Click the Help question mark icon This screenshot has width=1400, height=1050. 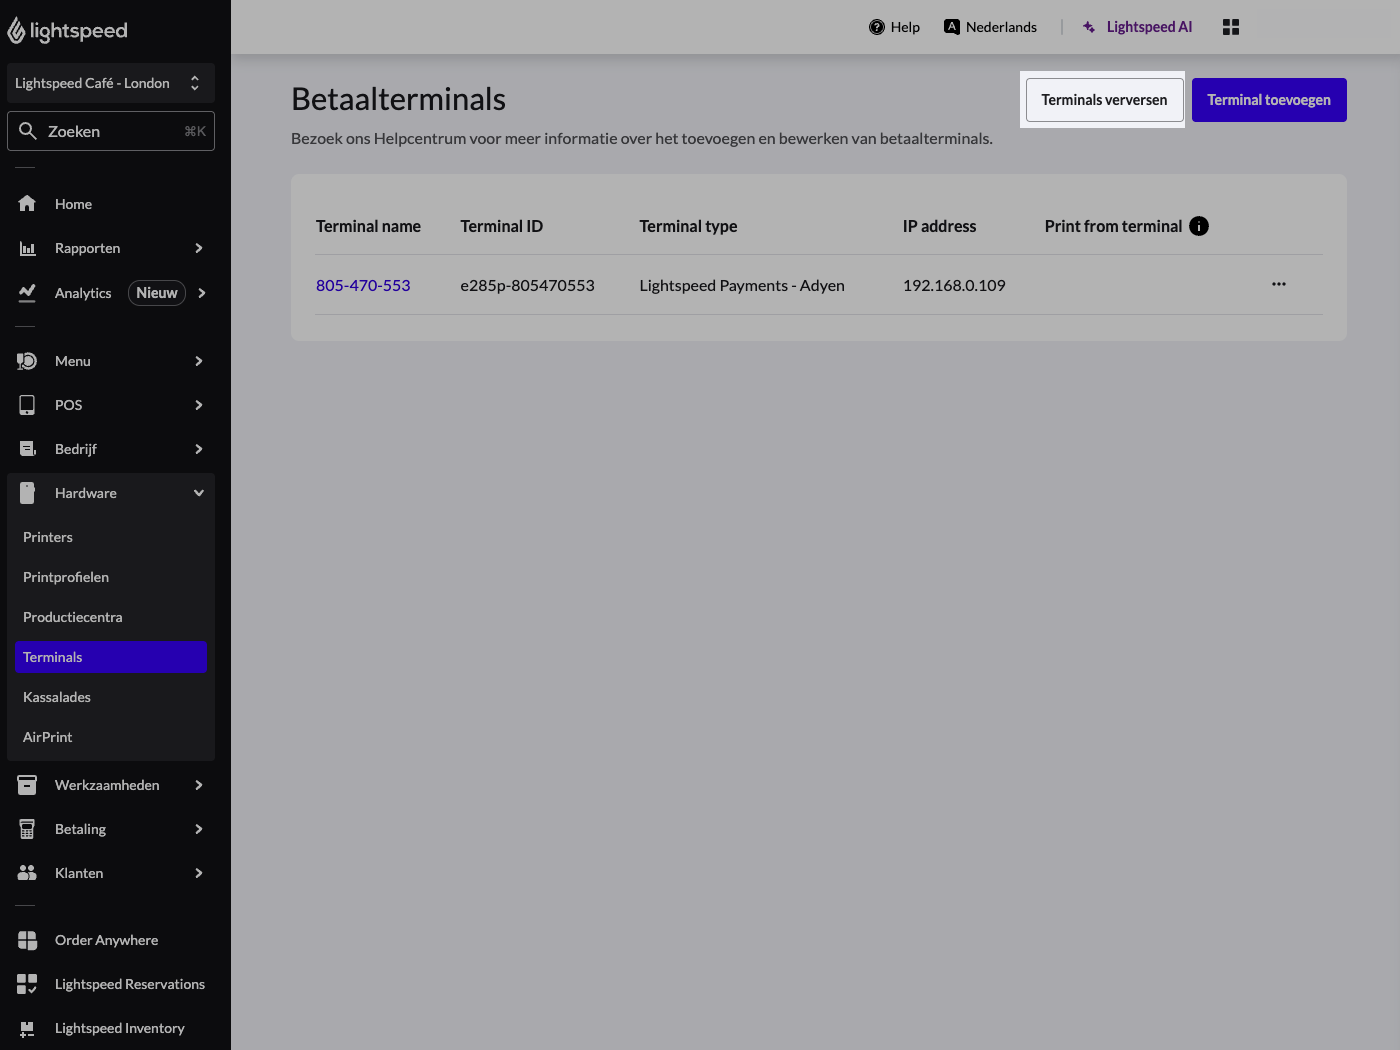pos(877,27)
